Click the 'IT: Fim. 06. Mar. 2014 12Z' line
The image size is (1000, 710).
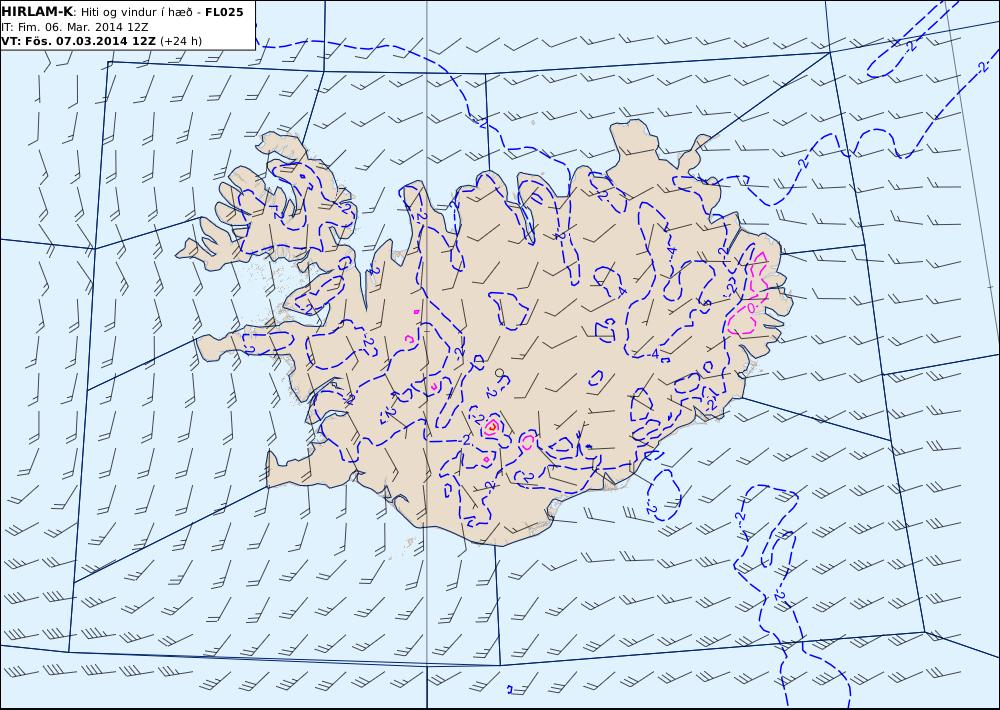click(75, 27)
